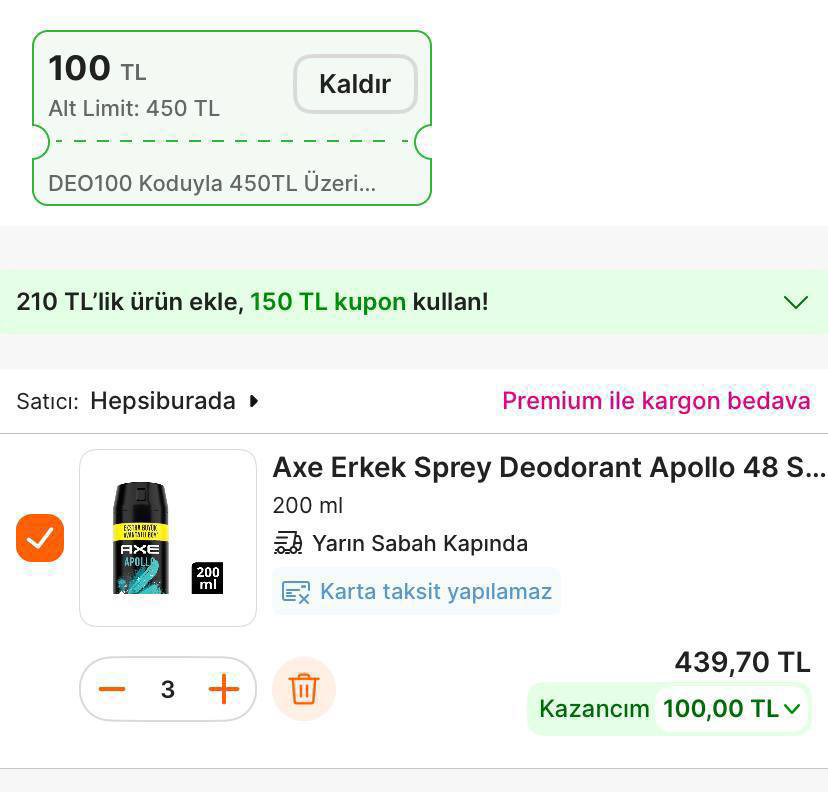Open the Premium ile kargon bedava offer
The width and height of the screenshot is (828, 792).
coord(656,401)
